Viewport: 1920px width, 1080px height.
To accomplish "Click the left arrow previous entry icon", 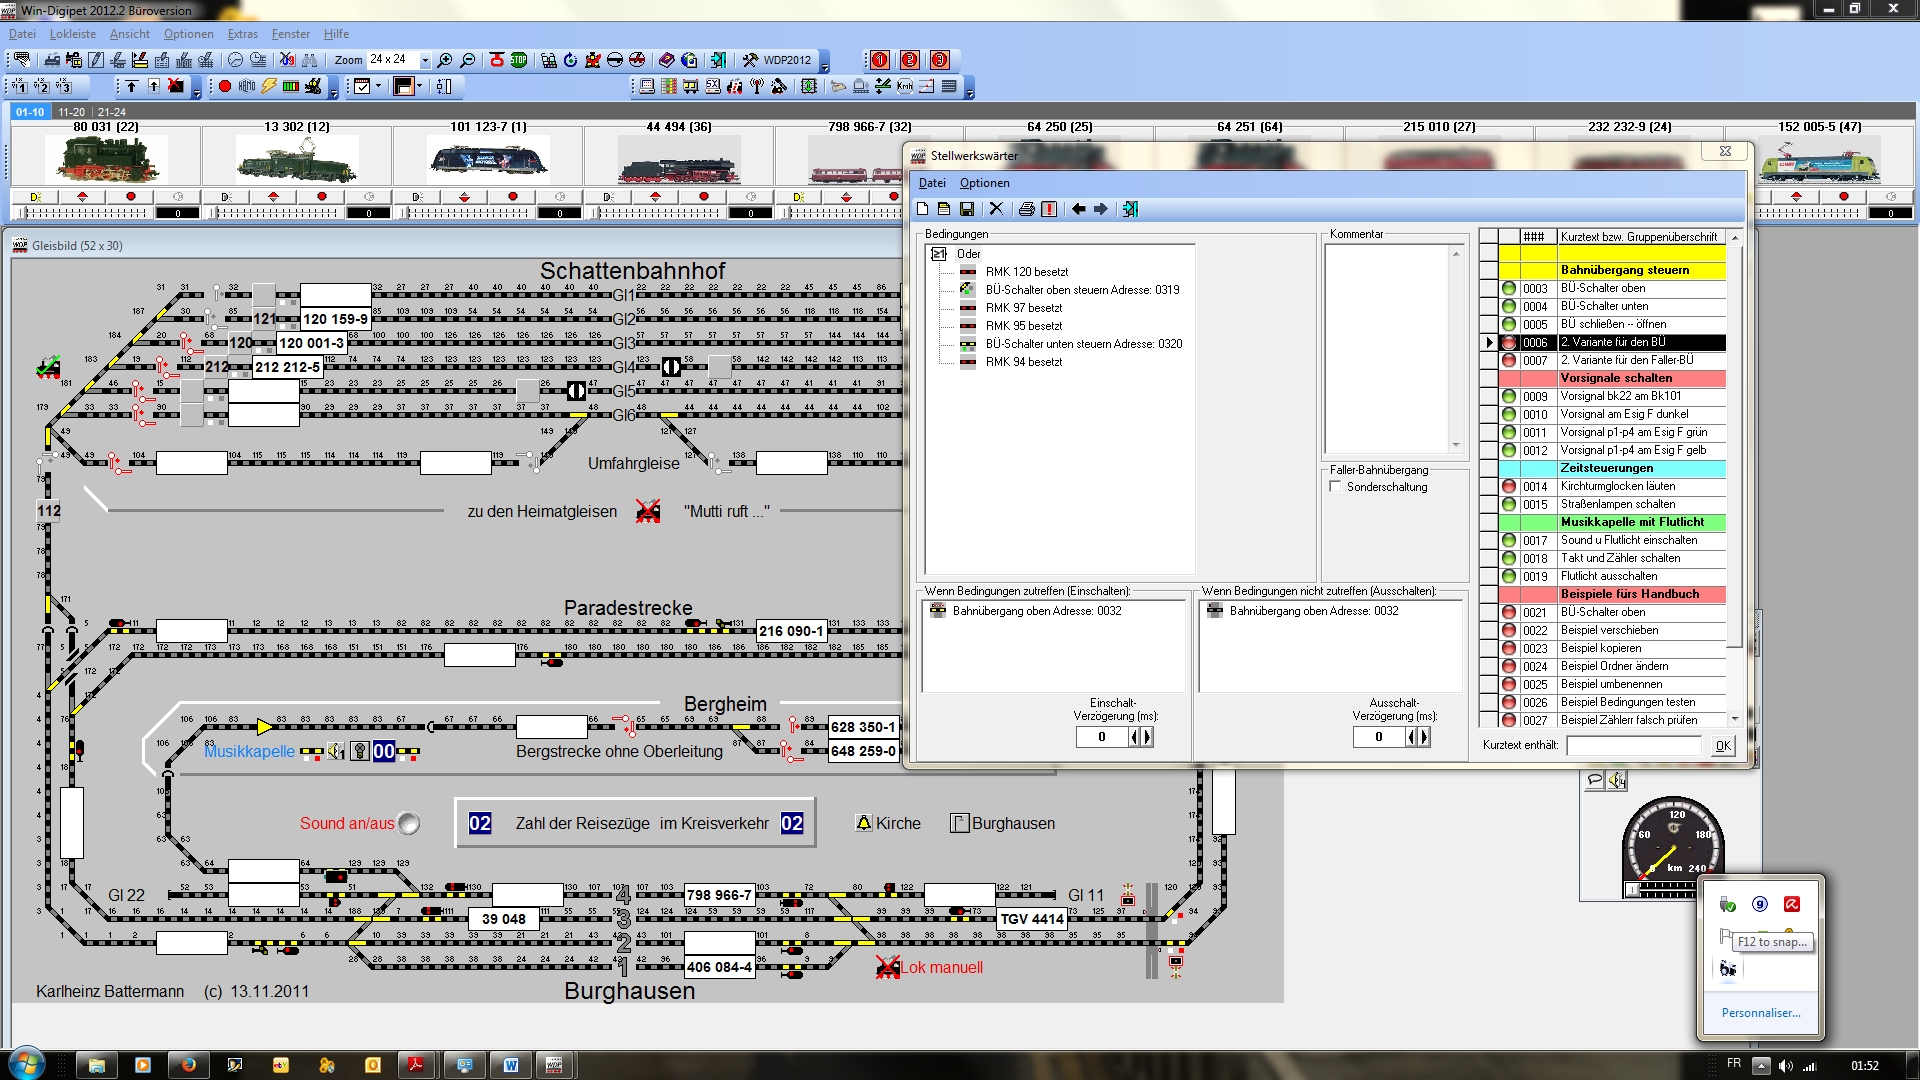I will (1078, 209).
